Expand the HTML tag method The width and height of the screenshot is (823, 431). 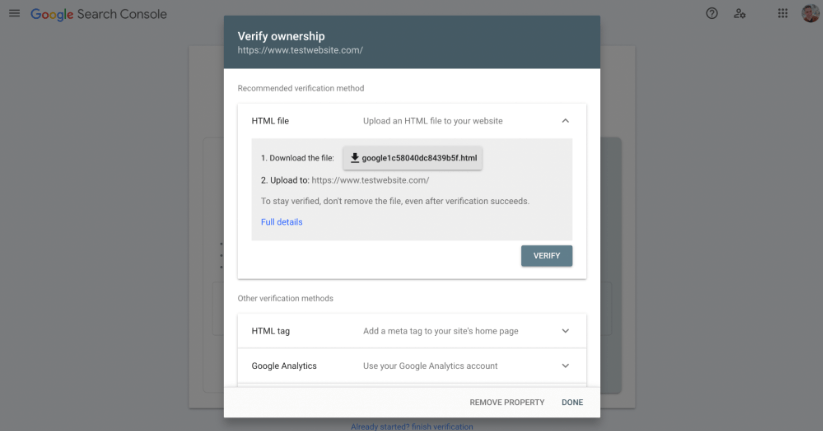(565, 331)
